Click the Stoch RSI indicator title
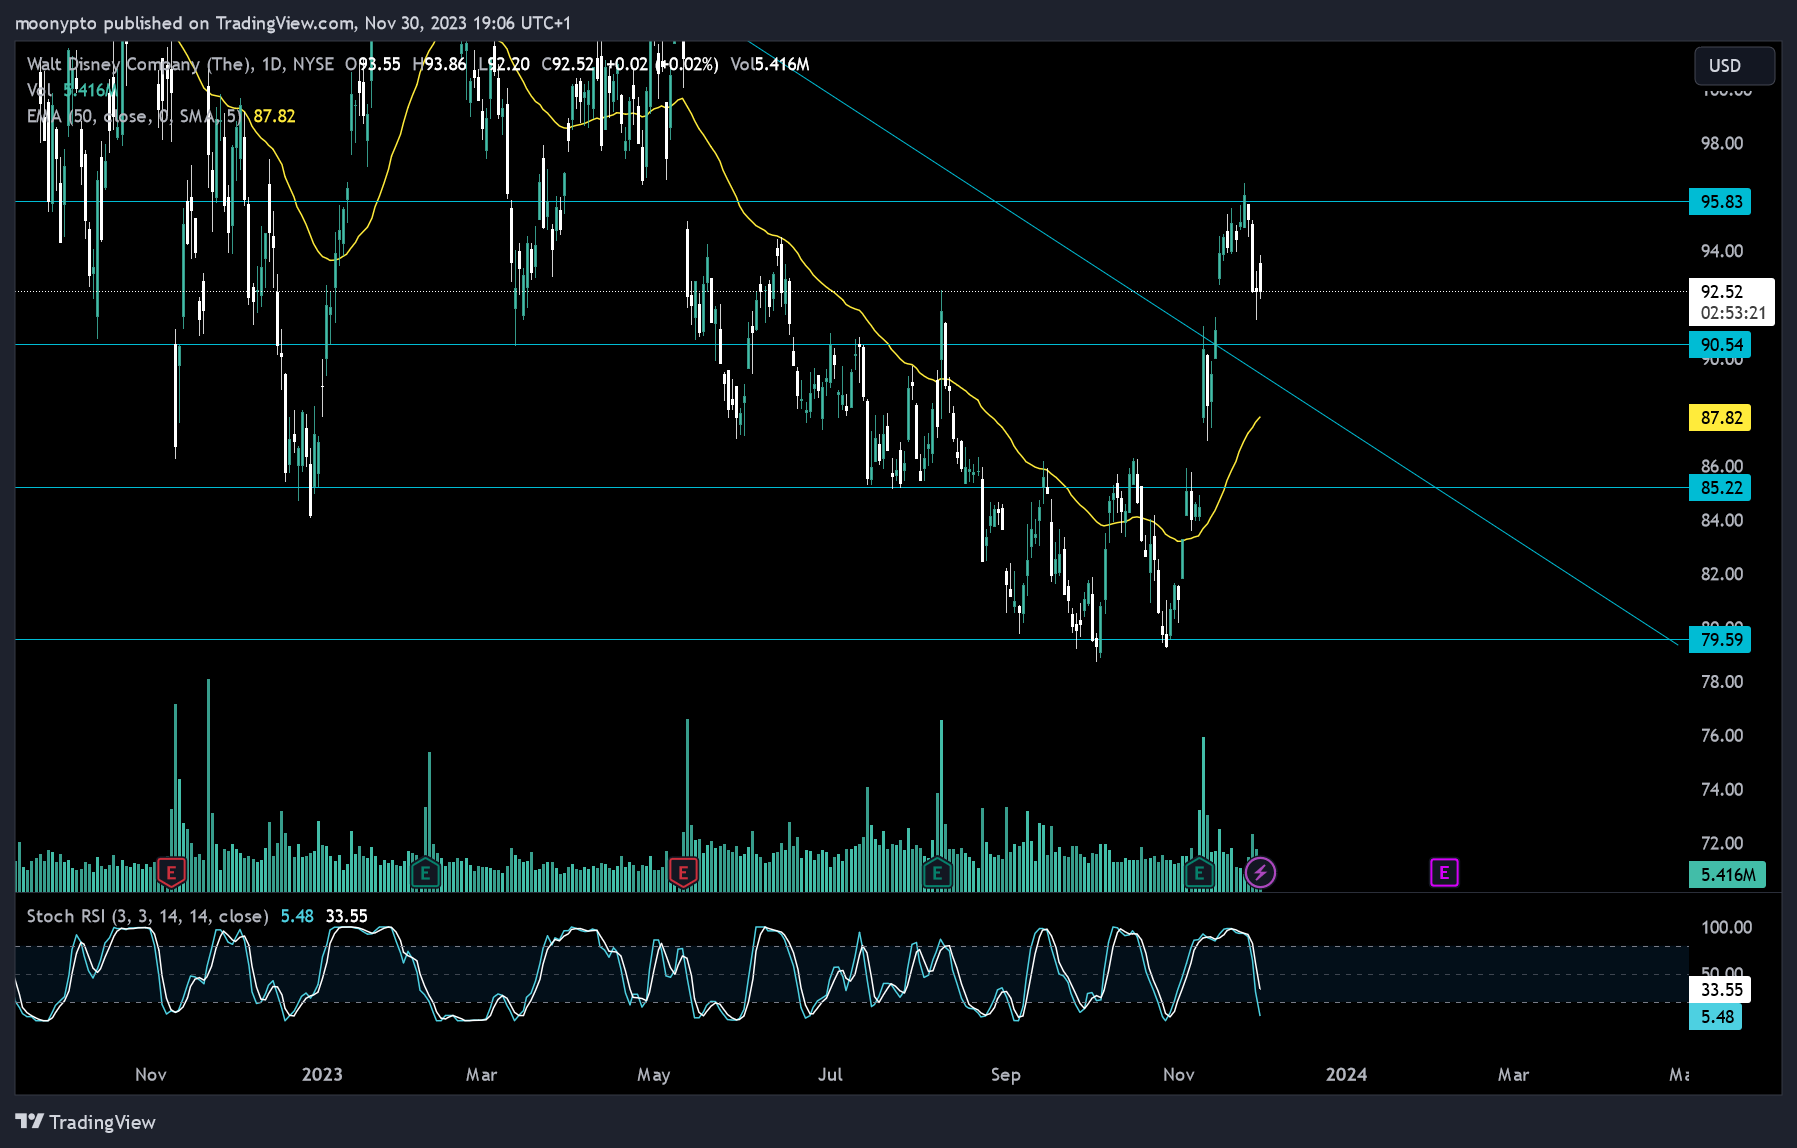Screen dimensions: 1797x1148 click(x=147, y=916)
